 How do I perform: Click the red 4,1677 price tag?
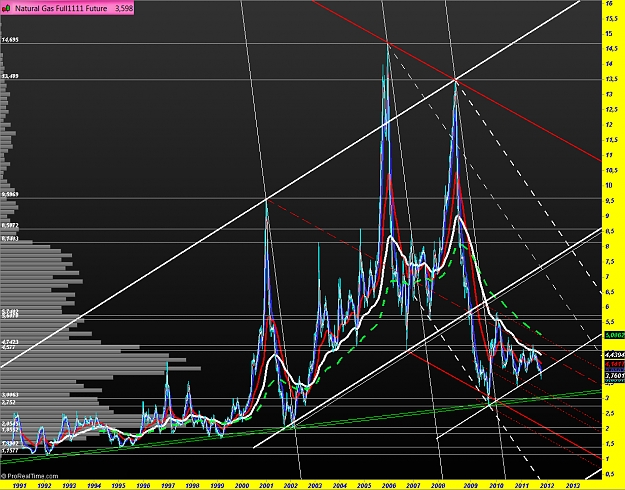[614, 364]
